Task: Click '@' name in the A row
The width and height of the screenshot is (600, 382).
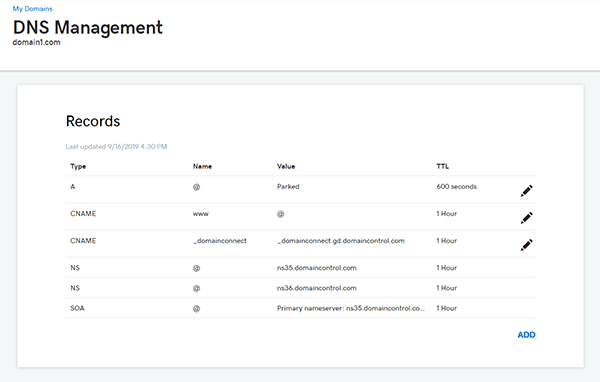Action: coord(196,187)
